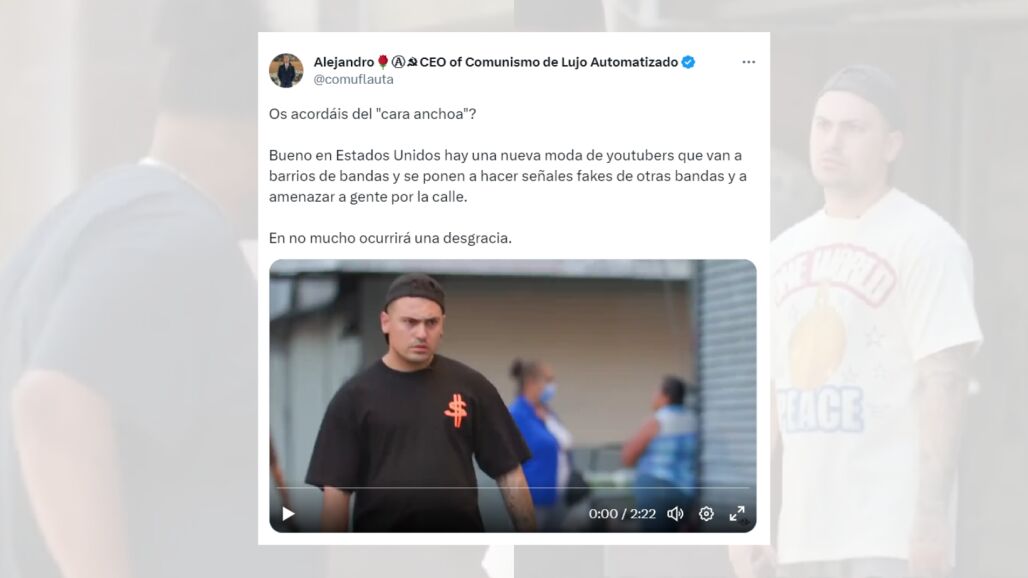Click the hammer and sickle emoji
Viewport: 1028px width, 578px height.
[x=412, y=62]
